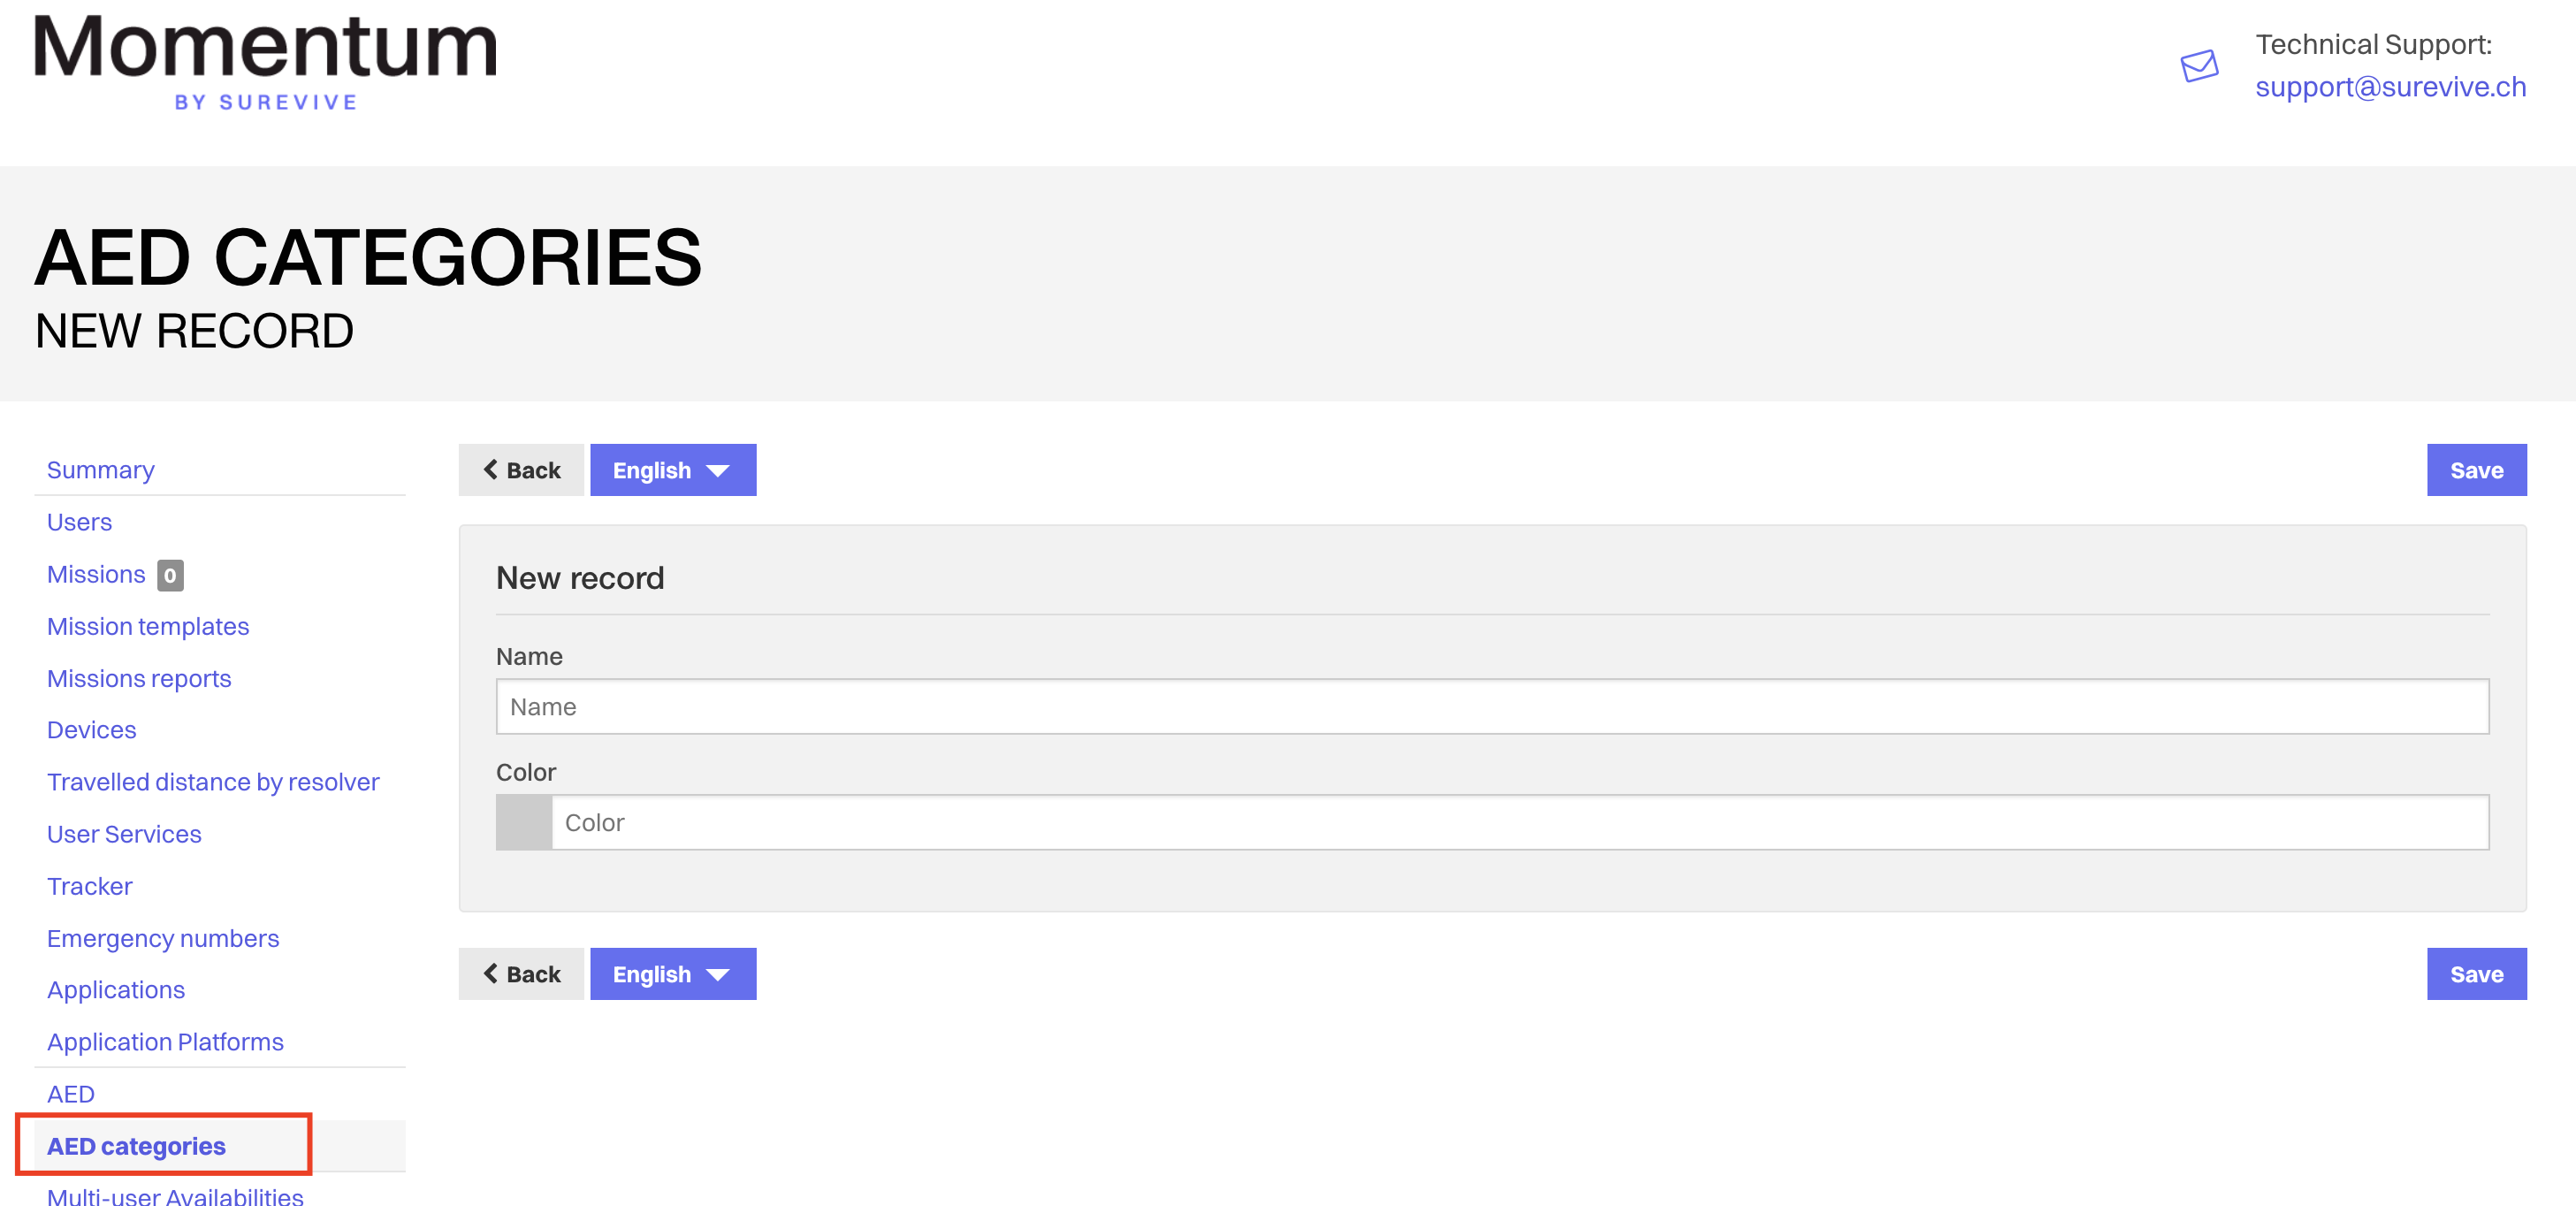Open the Users section
2576x1206 pixels.
click(x=78, y=521)
